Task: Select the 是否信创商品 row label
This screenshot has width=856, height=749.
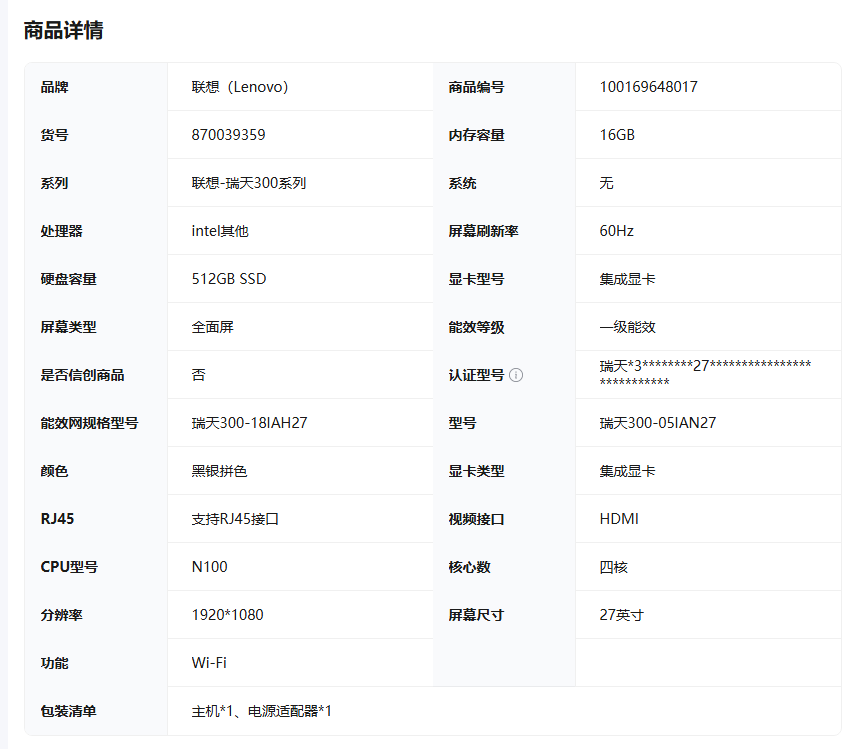Action: point(82,376)
